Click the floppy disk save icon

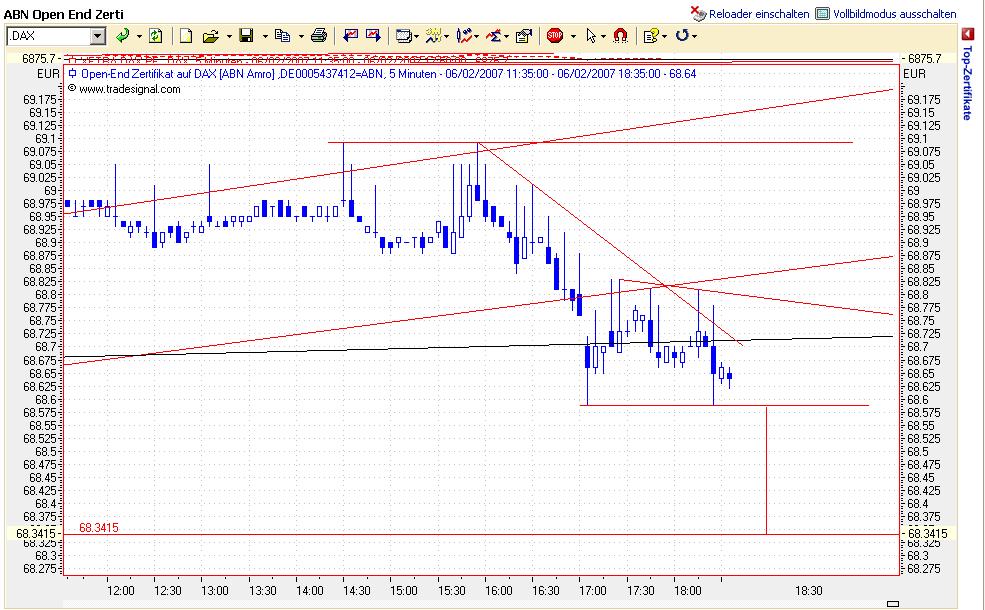pyautogui.click(x=246, y=36)
